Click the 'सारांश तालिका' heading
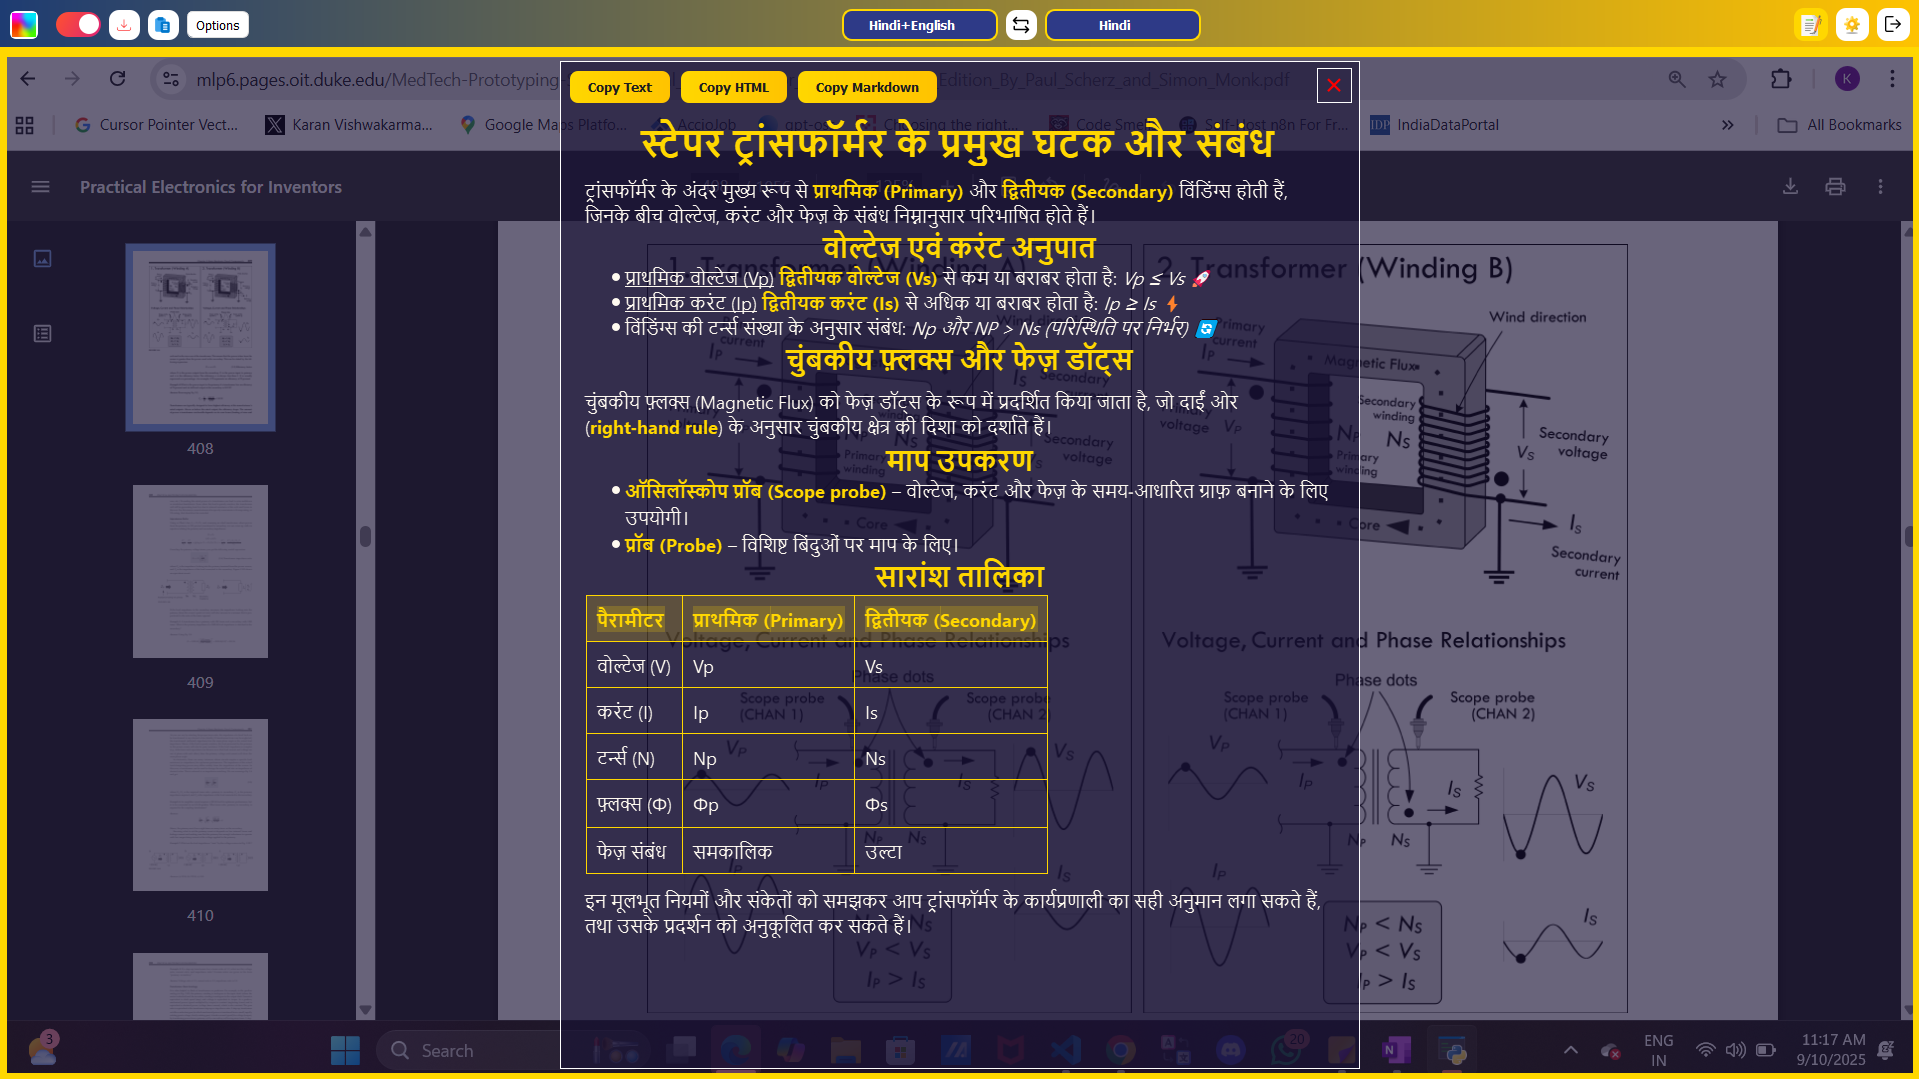This screenshot has height=1079, width=1919. point(959,577)
